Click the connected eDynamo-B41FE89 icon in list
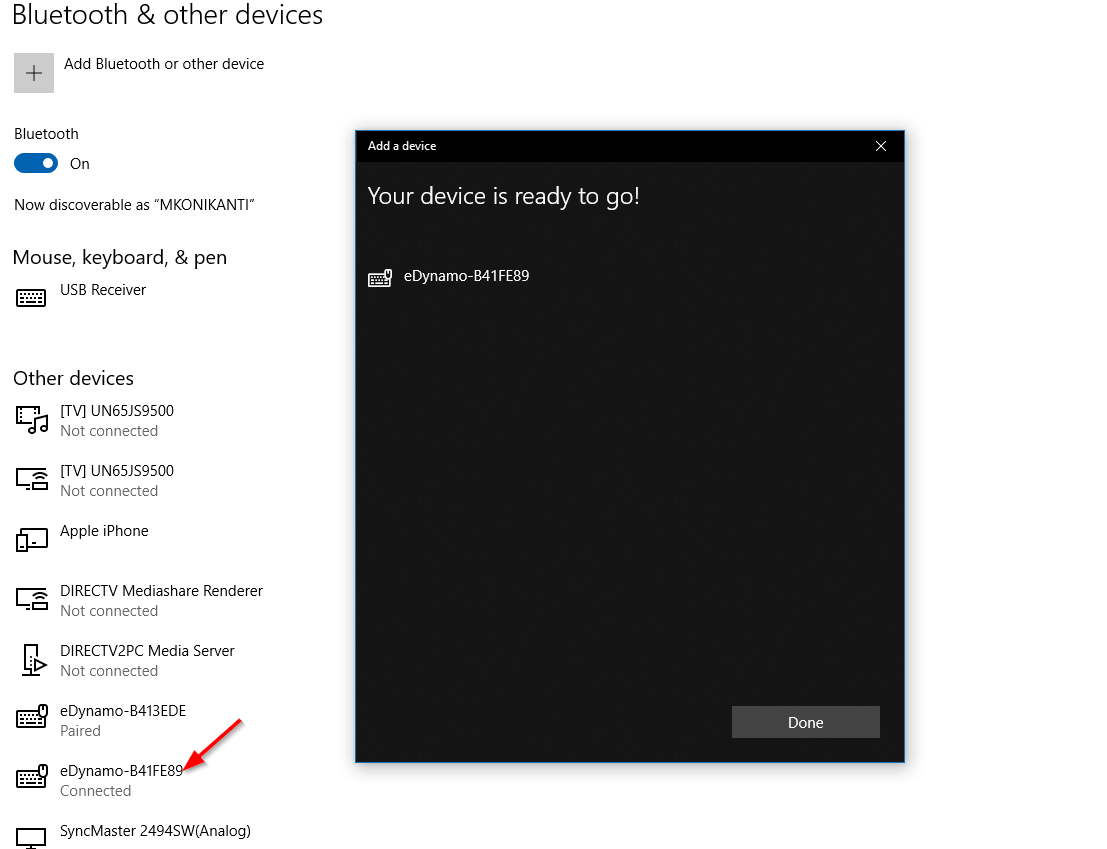The image size is (1107, 849). 32,778
